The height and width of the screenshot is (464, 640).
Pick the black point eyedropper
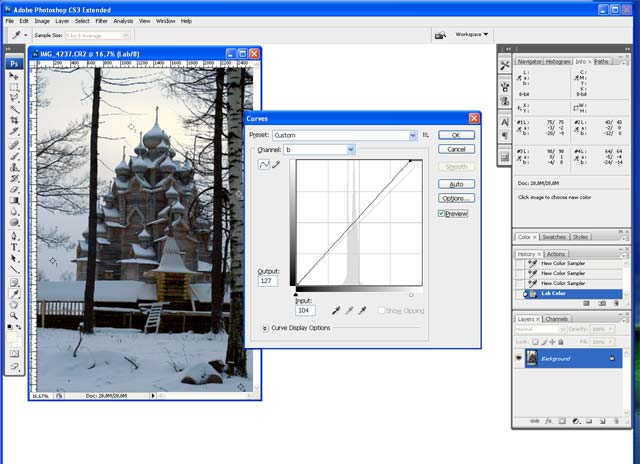tap(334, 311)
